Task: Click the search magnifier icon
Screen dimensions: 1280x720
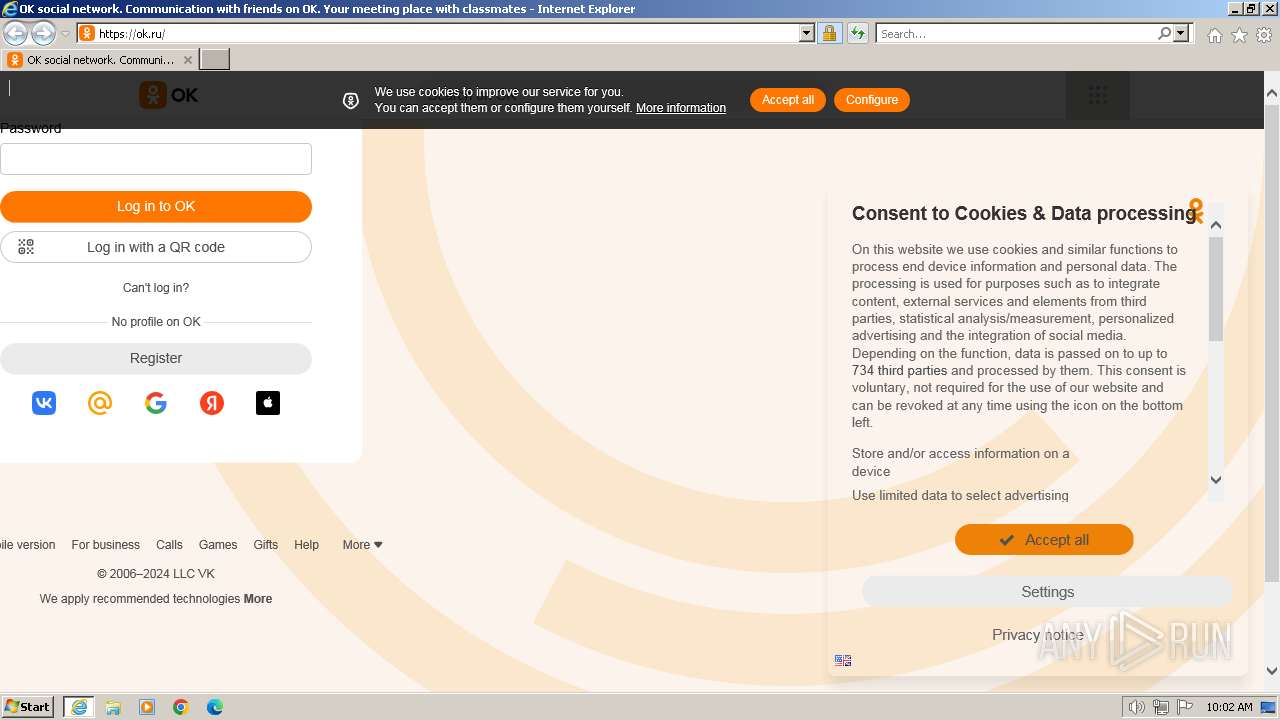Action: (1164, 33)
